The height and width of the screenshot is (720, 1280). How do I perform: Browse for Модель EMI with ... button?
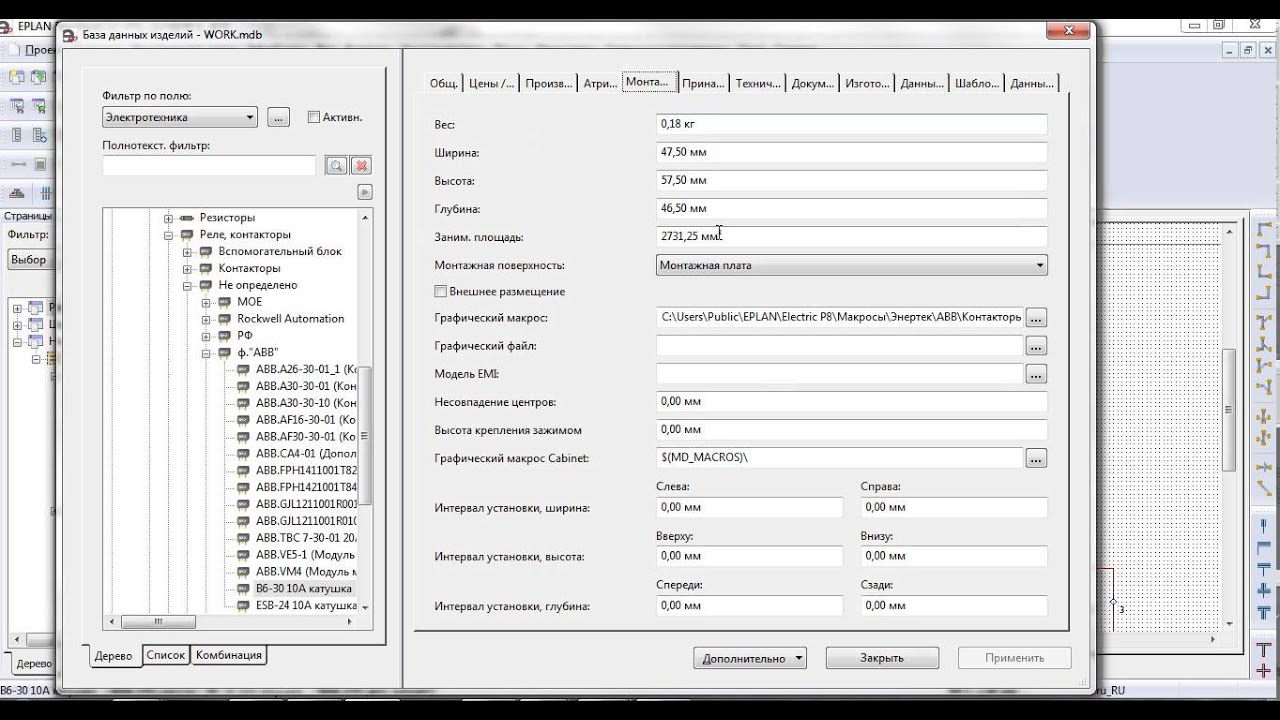1036,374
